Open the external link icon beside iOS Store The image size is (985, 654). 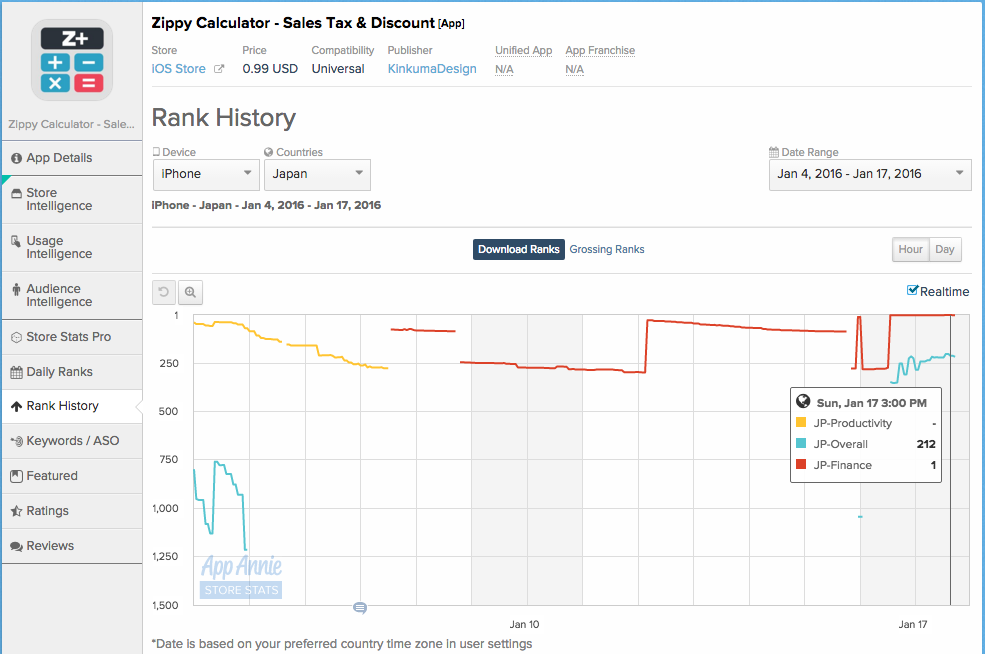pyautogui.click(x=219, y=69)
